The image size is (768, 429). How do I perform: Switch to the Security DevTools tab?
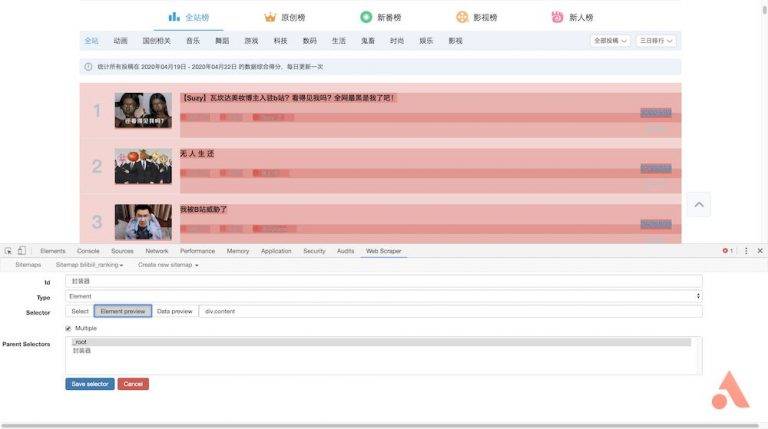pos(314,251)
